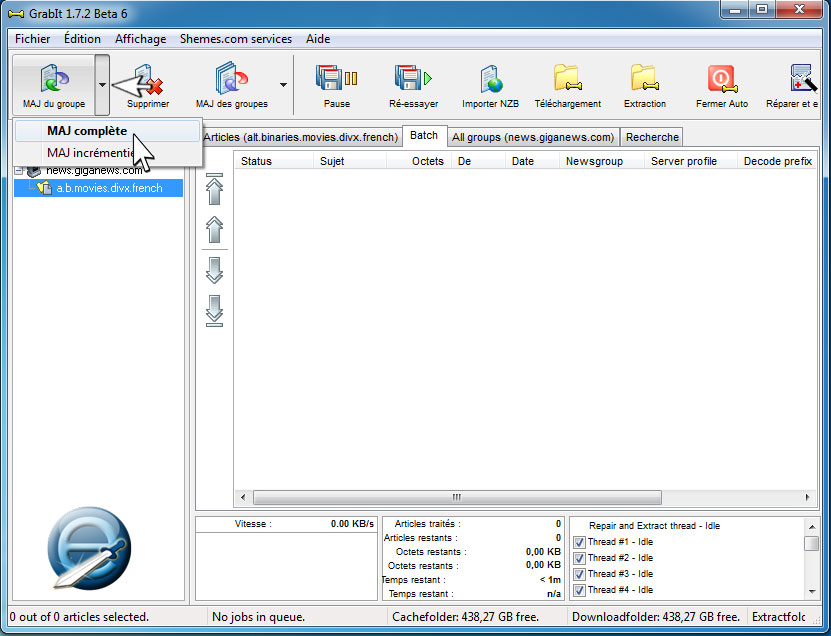Sort by the Newsgroup column header
Image resolution: width=831 pixels, height=636 pixels.
tap(602, 161)
